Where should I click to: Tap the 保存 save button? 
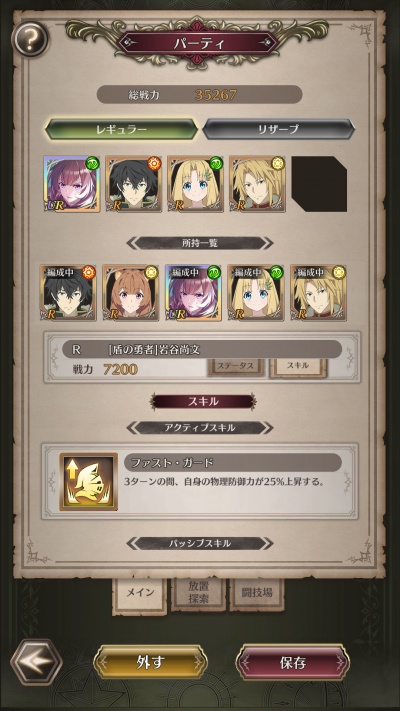click(x=293, y=662)
